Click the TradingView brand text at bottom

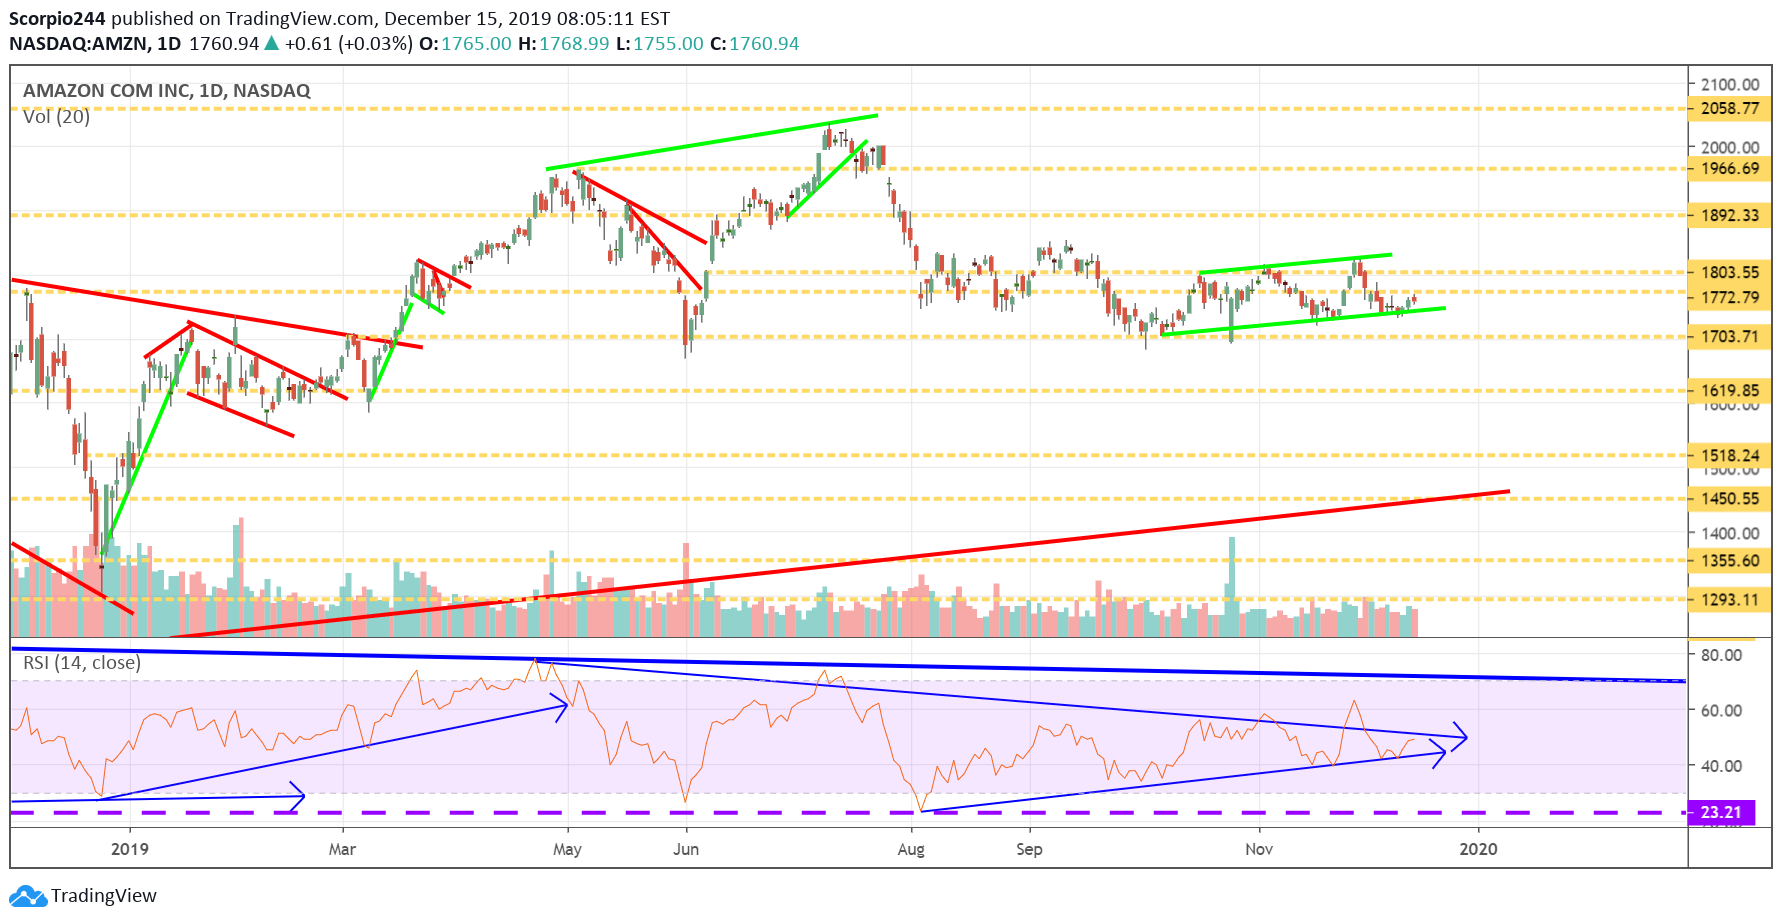tap(104, 896)
